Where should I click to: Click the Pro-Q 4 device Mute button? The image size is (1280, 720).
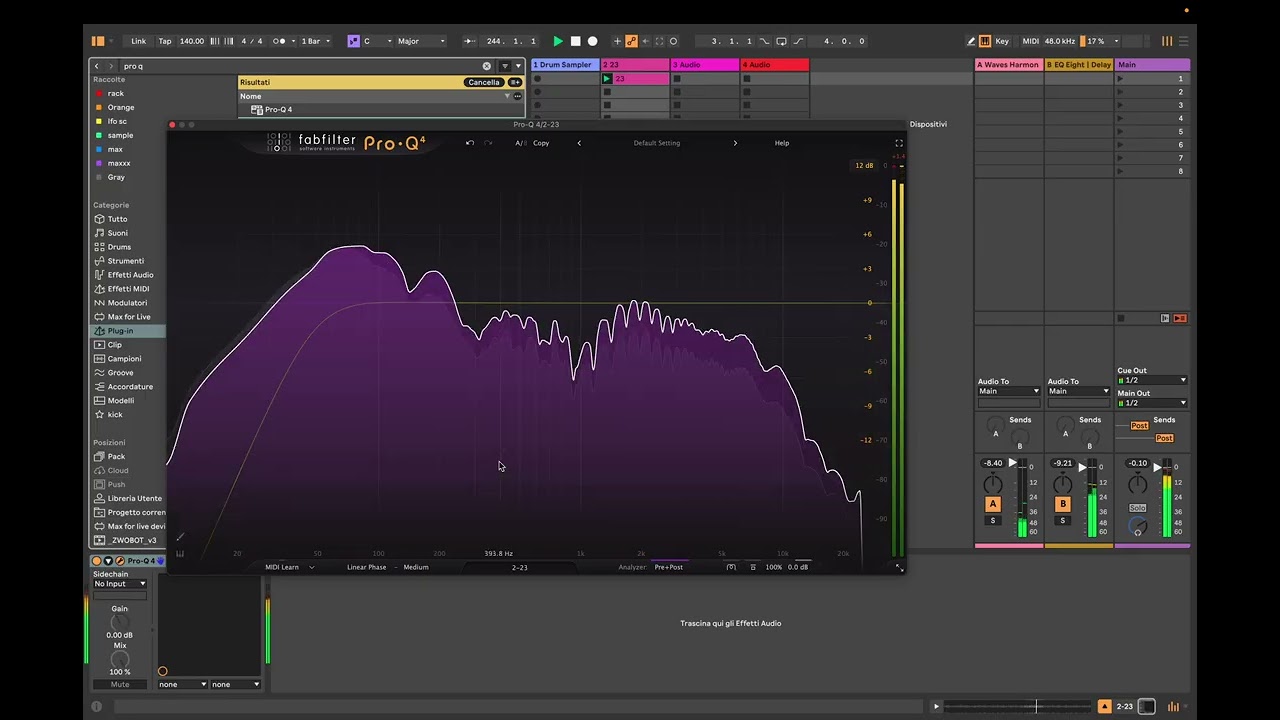click(x=120, y=685)
